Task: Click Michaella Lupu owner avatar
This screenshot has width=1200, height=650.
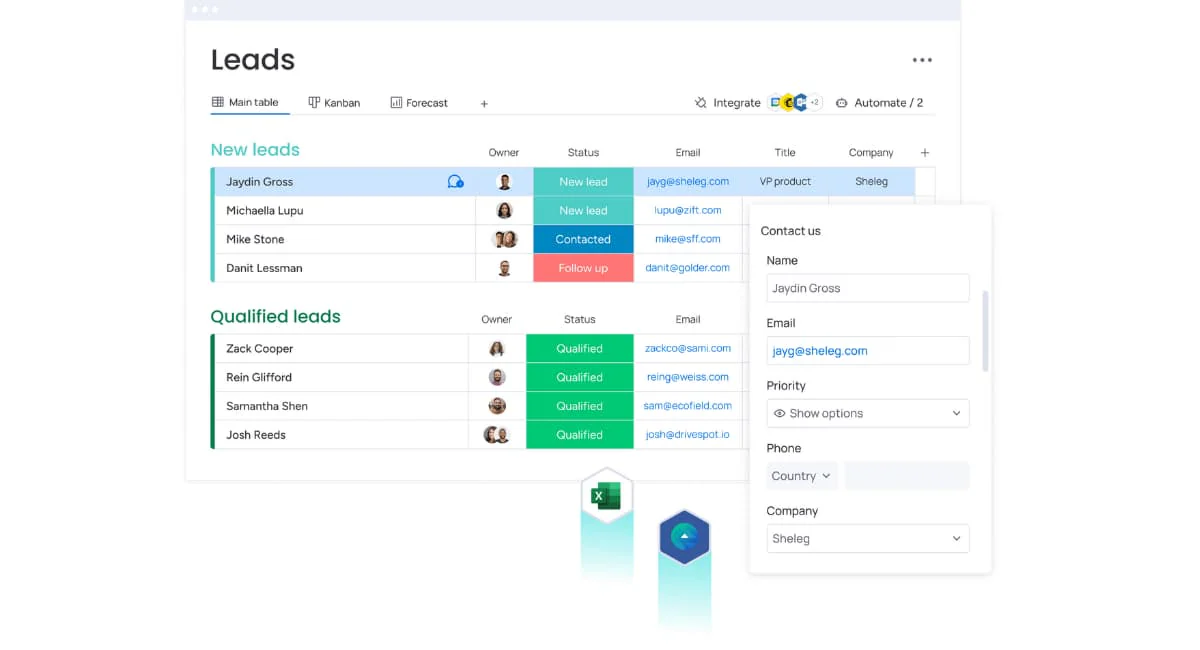Action: [504, 211]
